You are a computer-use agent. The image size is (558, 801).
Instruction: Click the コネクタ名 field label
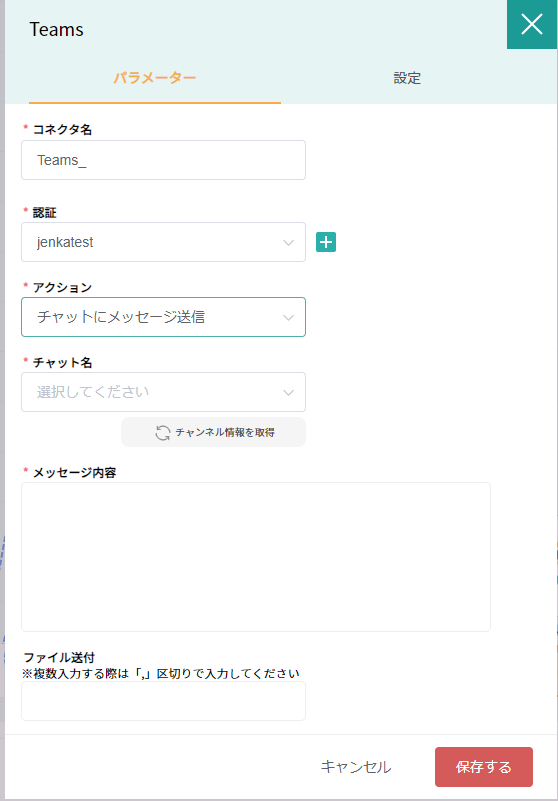[x=62, y=129]
